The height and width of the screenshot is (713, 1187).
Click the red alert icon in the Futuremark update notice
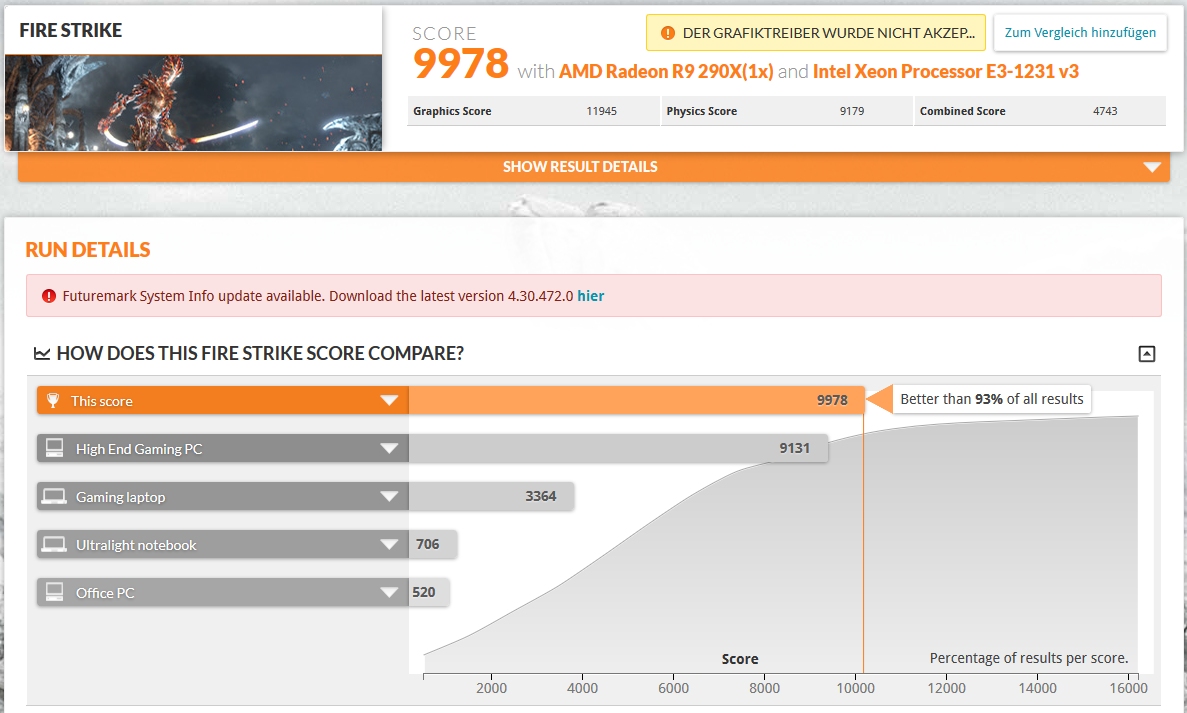[48, 296]
